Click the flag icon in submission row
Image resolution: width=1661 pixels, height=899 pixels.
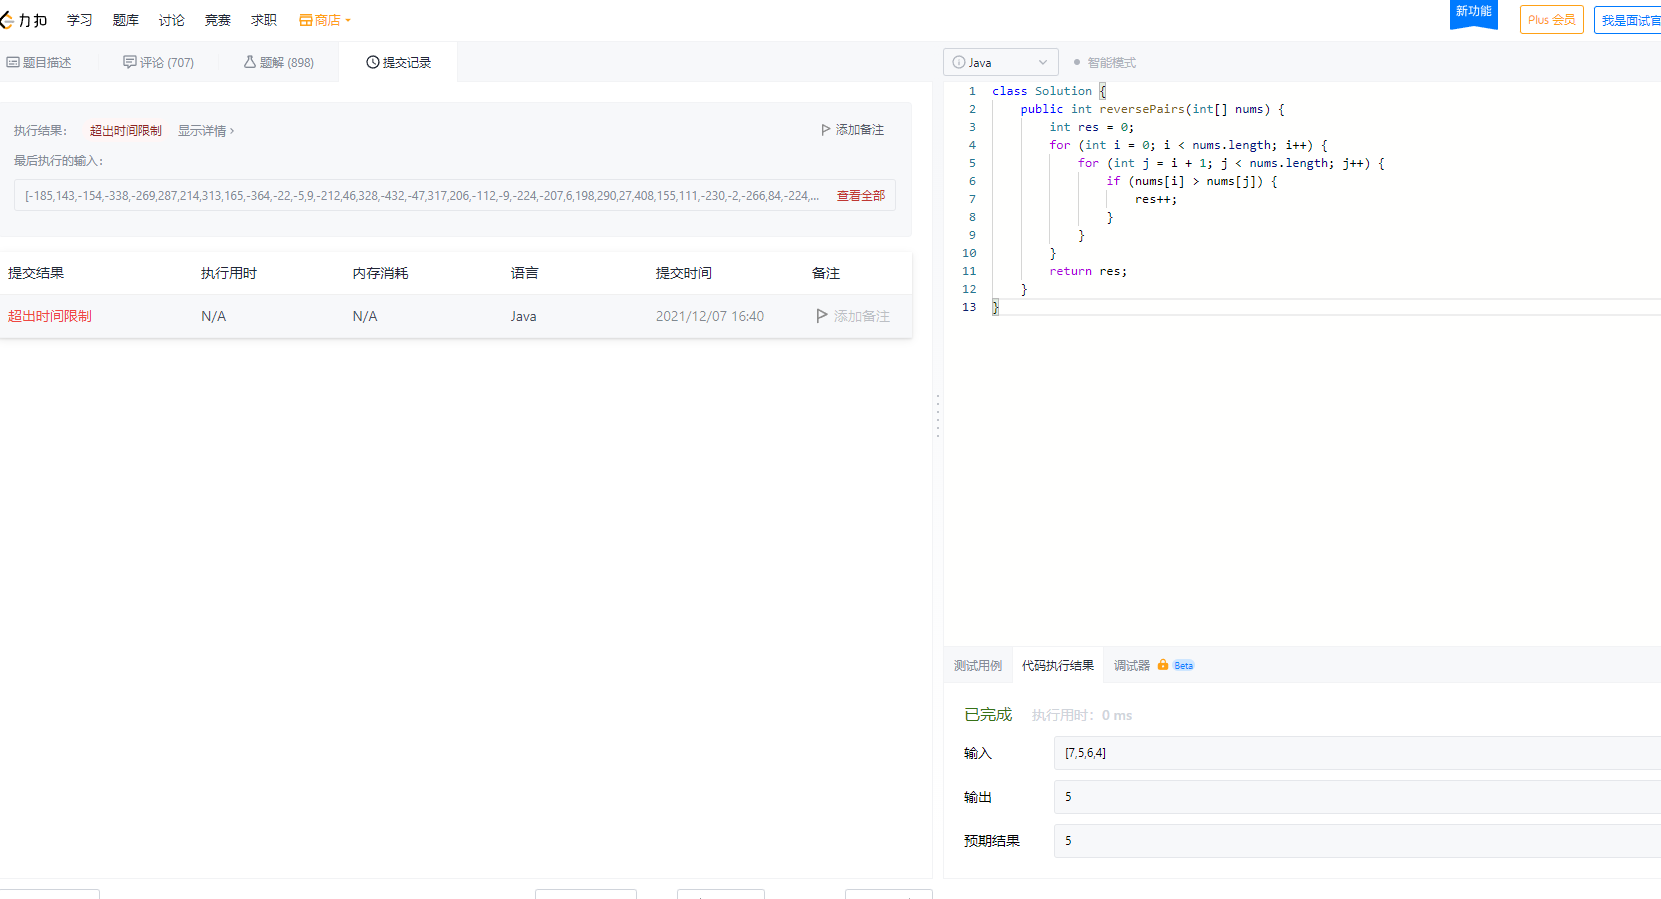point(822,316)
